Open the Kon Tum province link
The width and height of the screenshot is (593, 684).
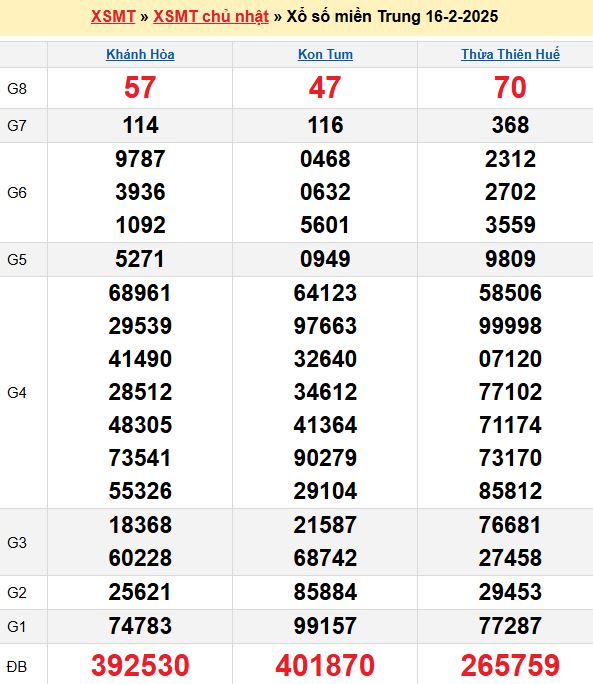325,55
